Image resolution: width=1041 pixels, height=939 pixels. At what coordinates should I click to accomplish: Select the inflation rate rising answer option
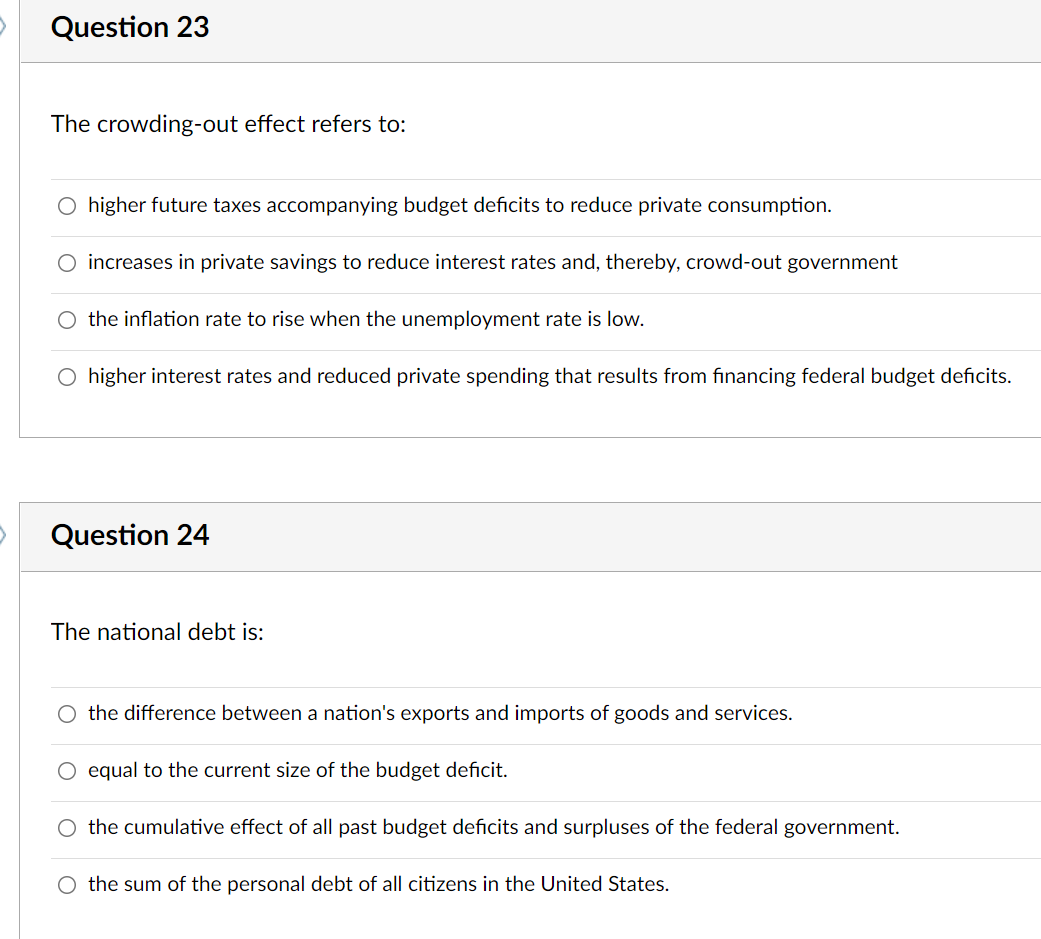pyautogui.click(x=66, y=320)
